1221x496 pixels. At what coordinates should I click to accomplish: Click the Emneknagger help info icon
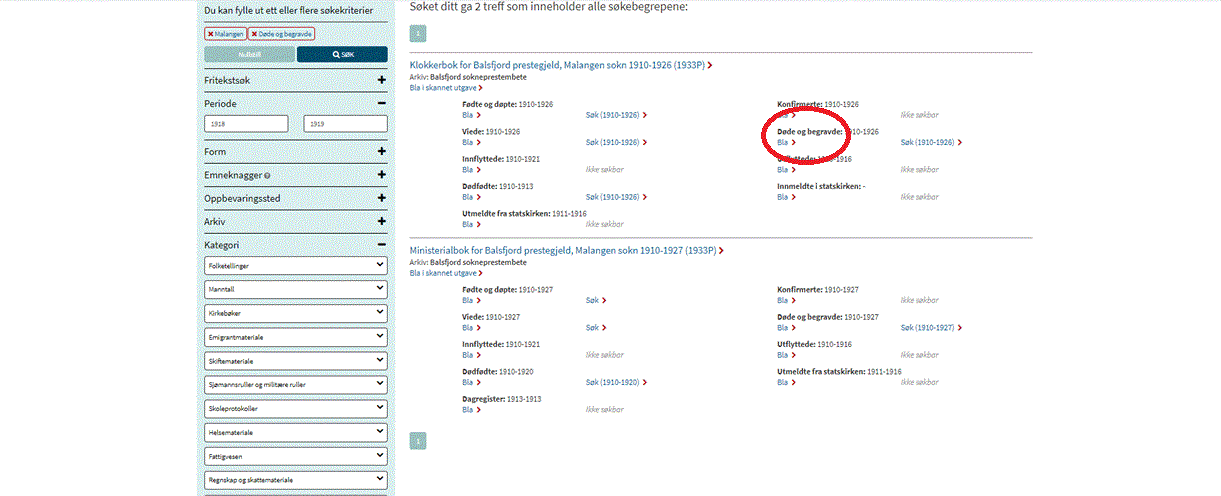click(x=267, y=176)
